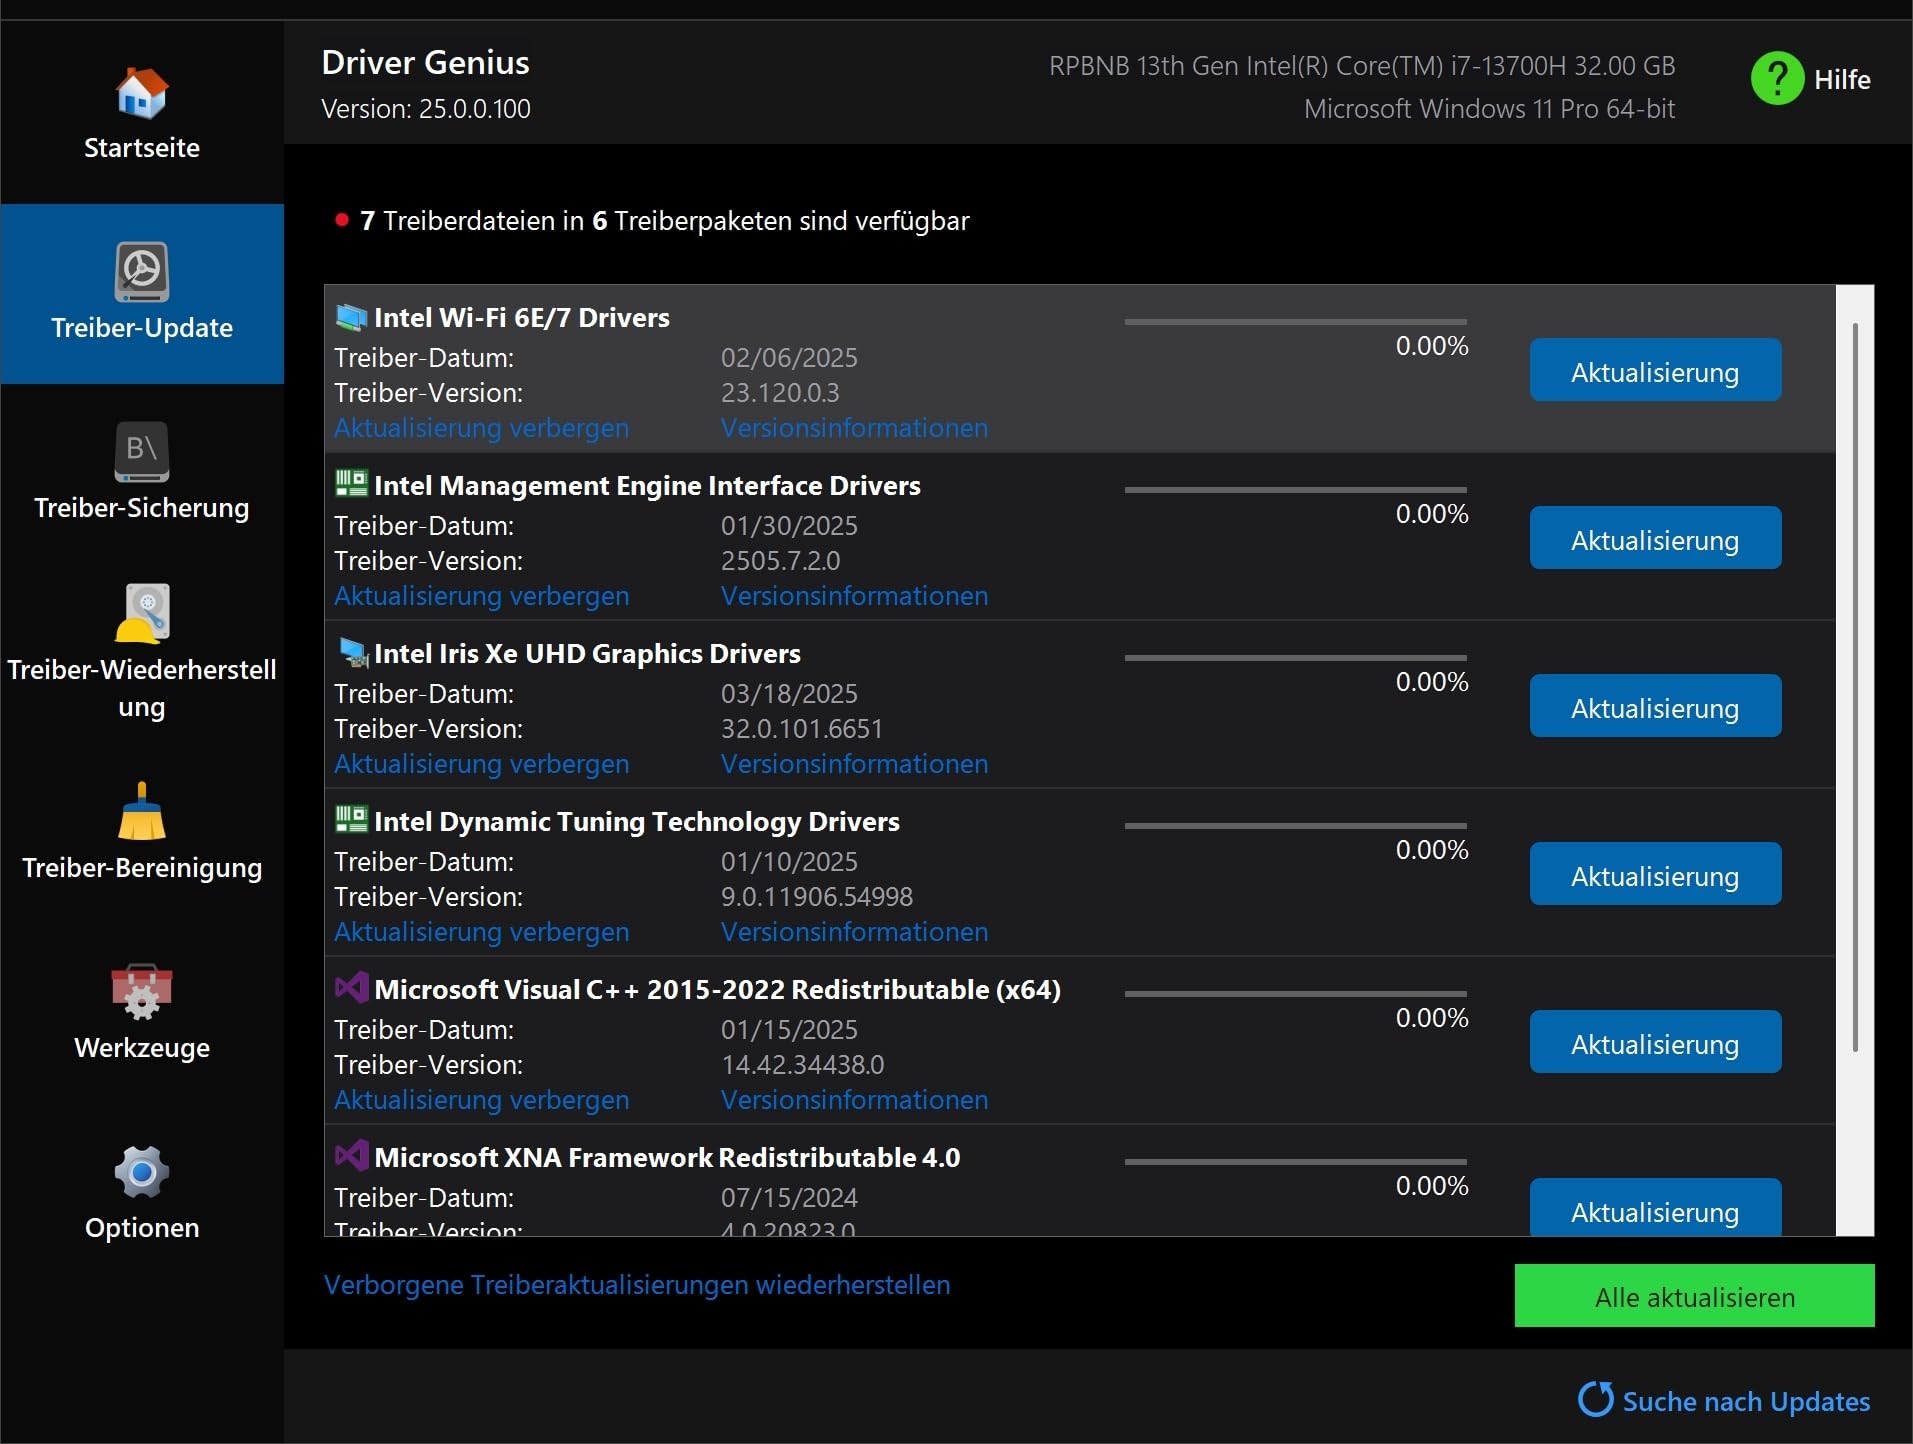
Task: Click Verborgene Treiberaktualisierungen wiederherstellen link
Action: click(637, 1285)
